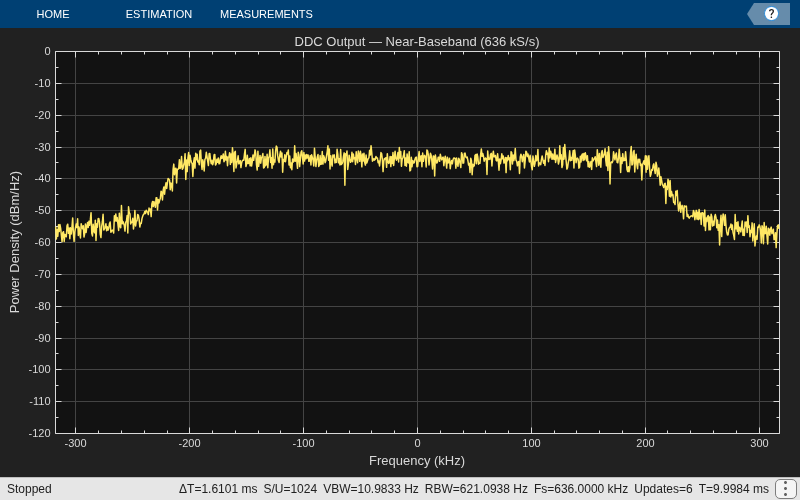
Task: Click the -120 y-axis tick label
Action: 40,433
